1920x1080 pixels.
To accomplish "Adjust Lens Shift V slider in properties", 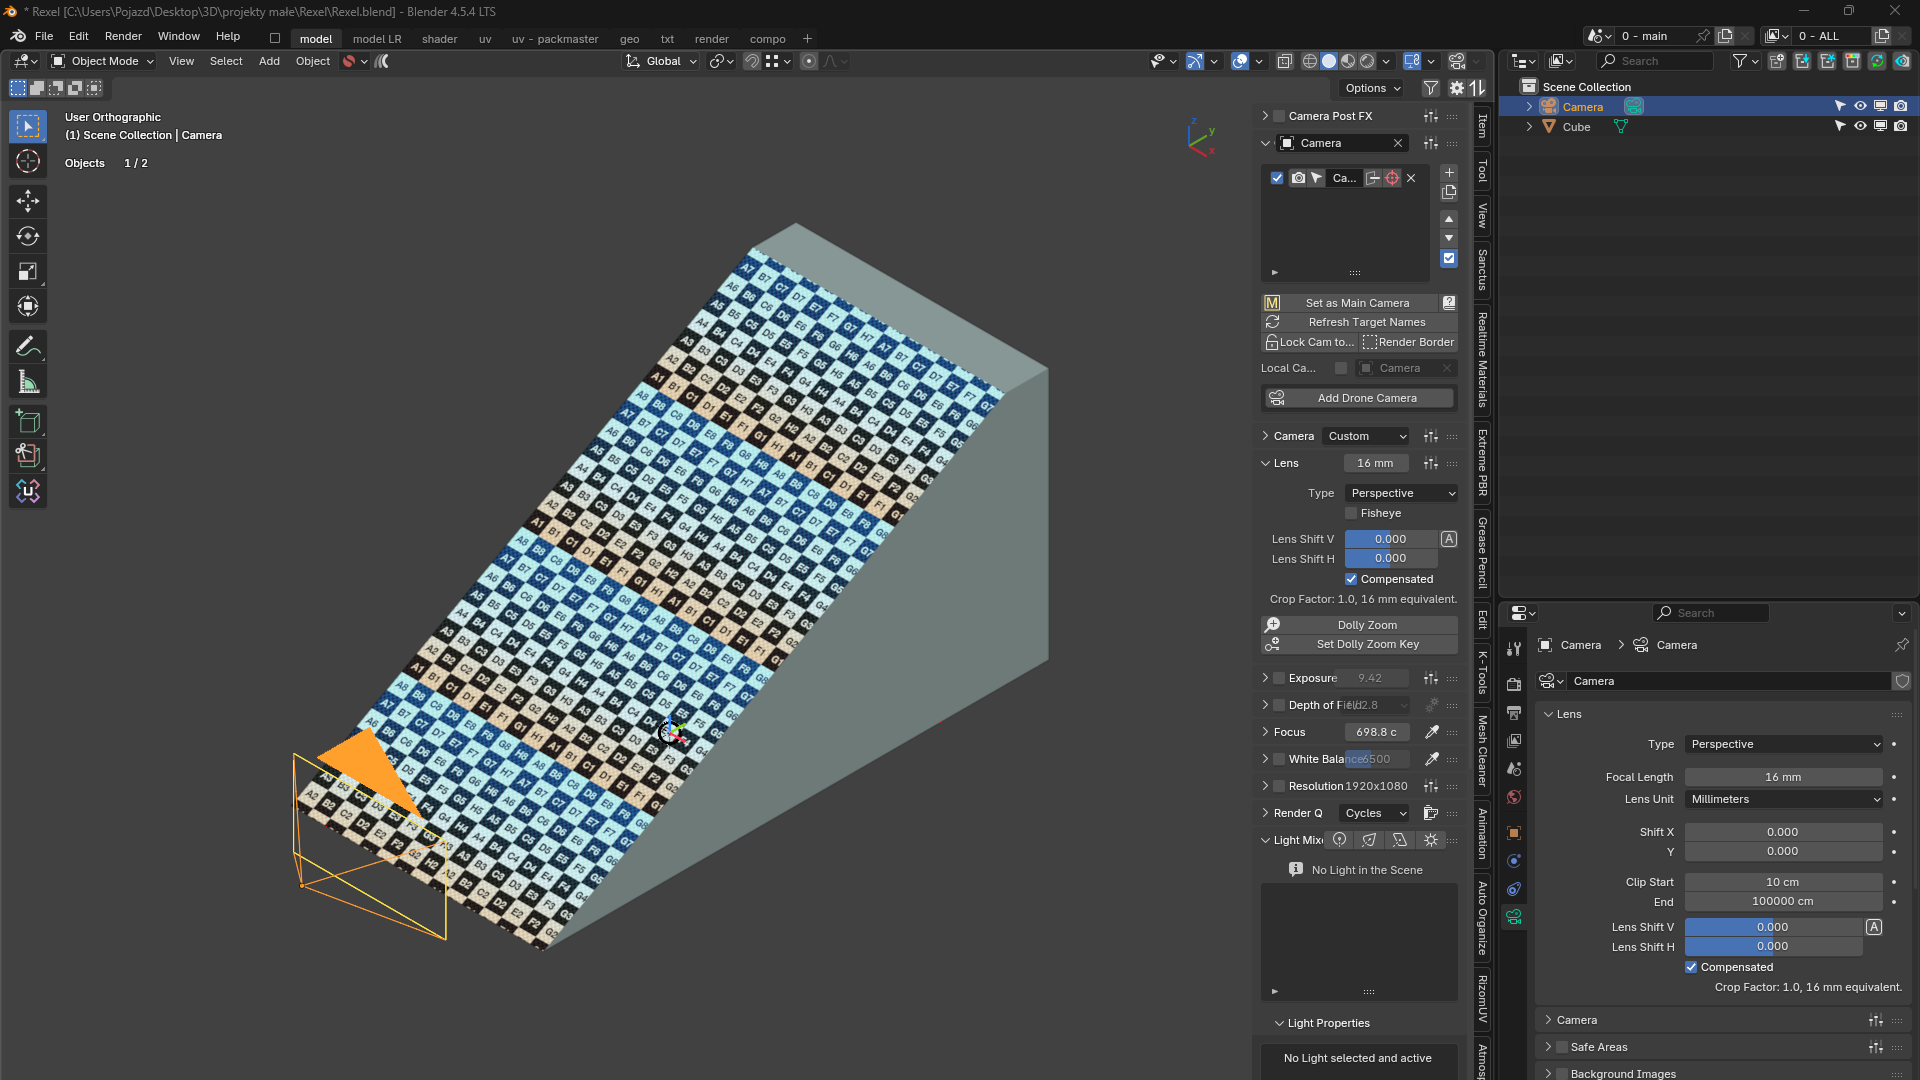I will [x=1773, y=927].
